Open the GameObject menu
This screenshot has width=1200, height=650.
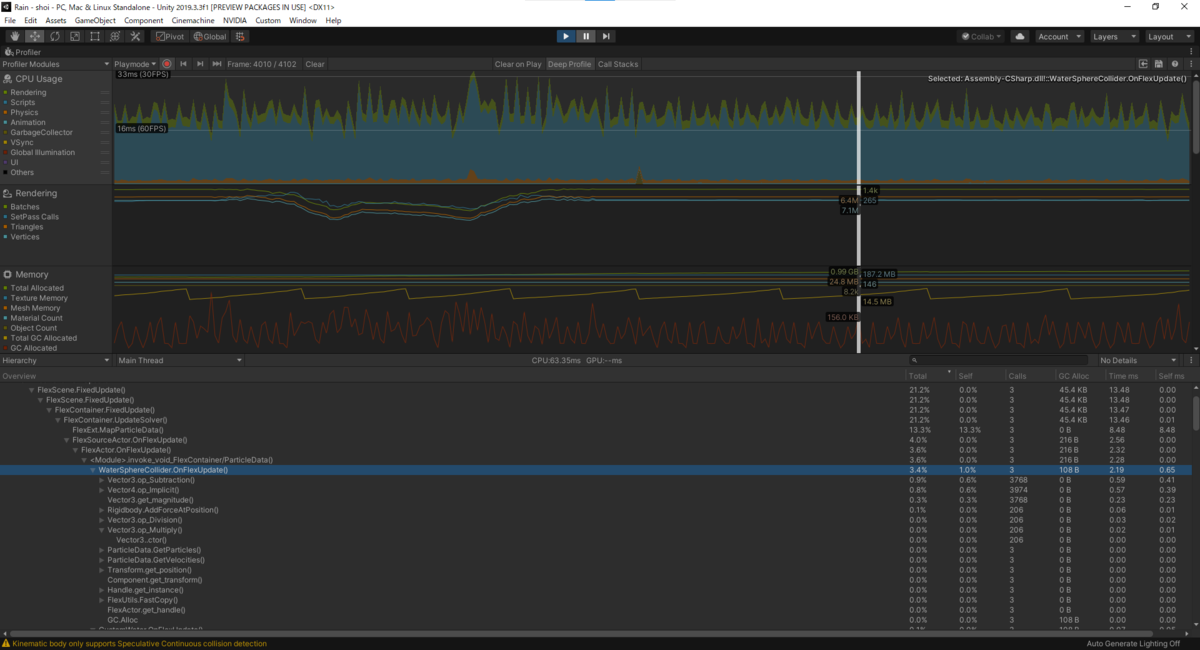click(95, 20)
